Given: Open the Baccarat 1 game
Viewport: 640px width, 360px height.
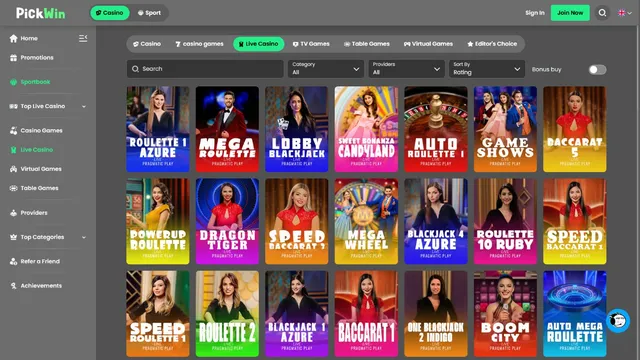Looking at the screenshot, I should [x=366, y=313].
